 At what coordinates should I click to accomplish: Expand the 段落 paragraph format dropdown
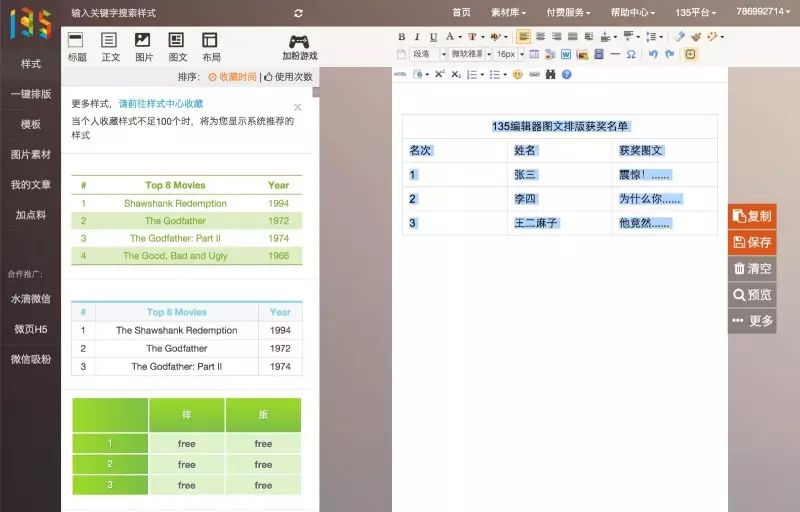tap(427, 54)
